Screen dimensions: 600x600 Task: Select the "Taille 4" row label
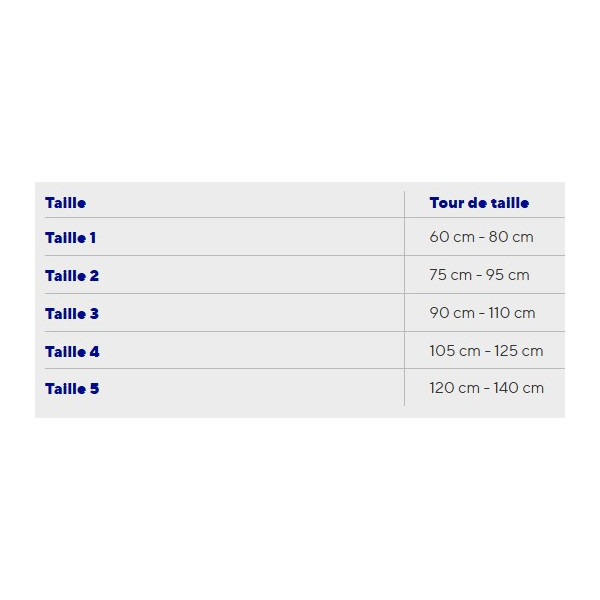[x=72, y=352]
